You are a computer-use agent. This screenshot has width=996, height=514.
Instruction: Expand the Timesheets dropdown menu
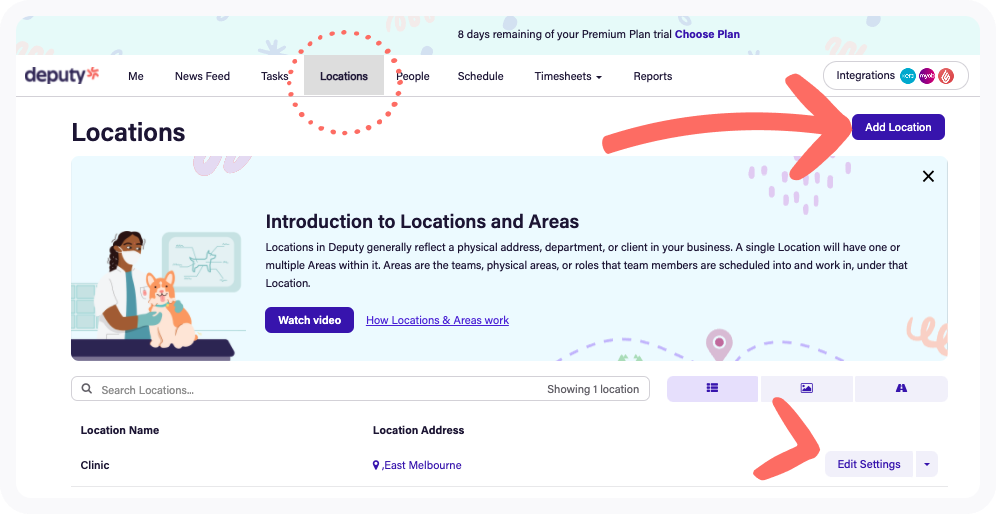[x=567, y=76]
